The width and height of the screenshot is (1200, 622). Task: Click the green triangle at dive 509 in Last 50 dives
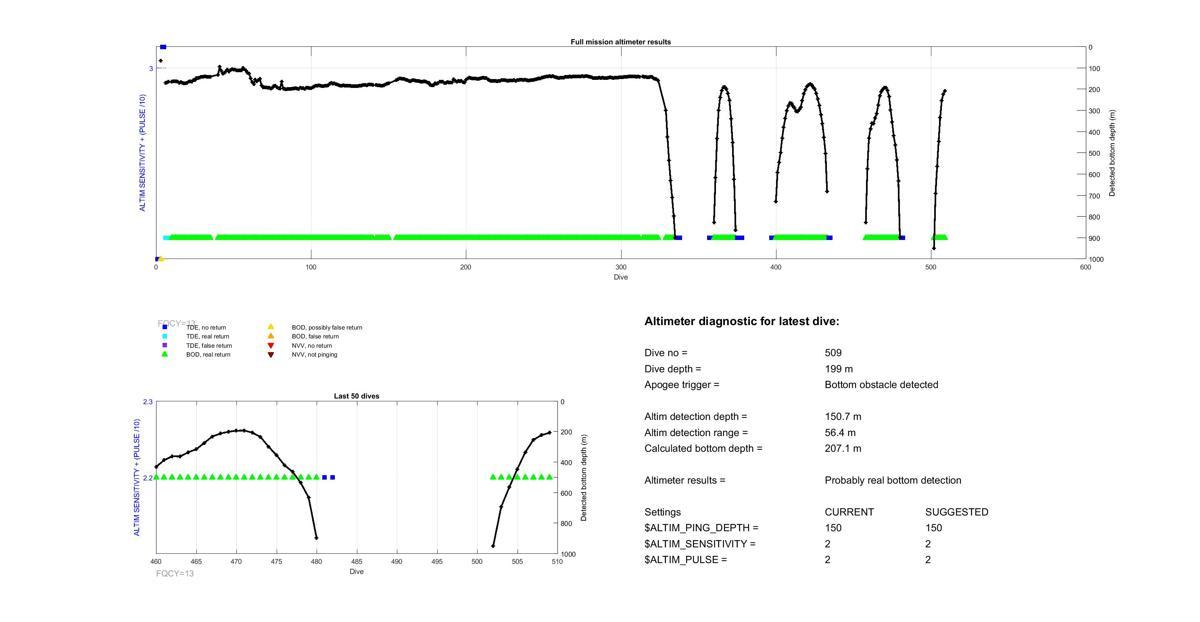(x=550, y=477)
